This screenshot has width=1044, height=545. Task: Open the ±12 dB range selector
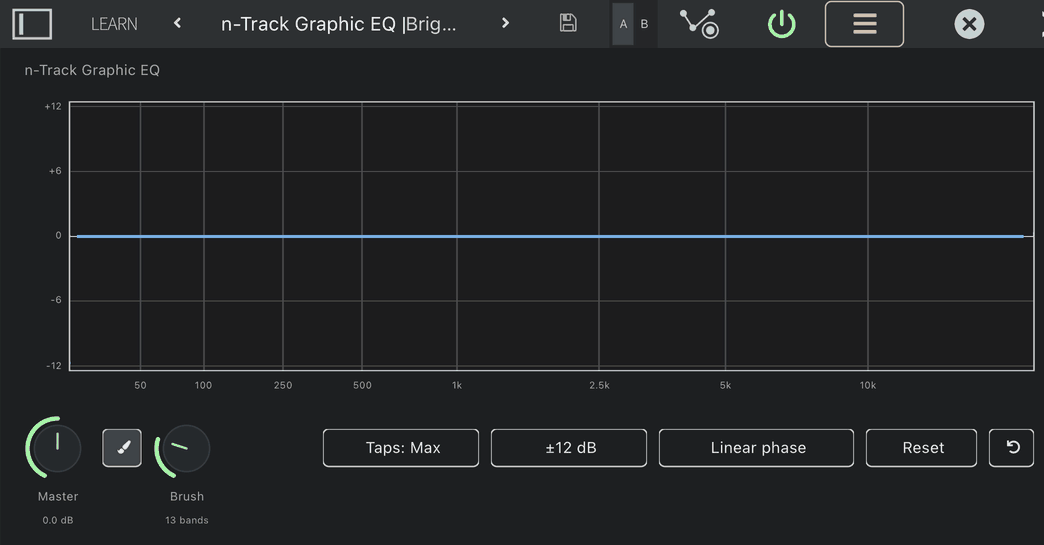(x=569, y=448)
